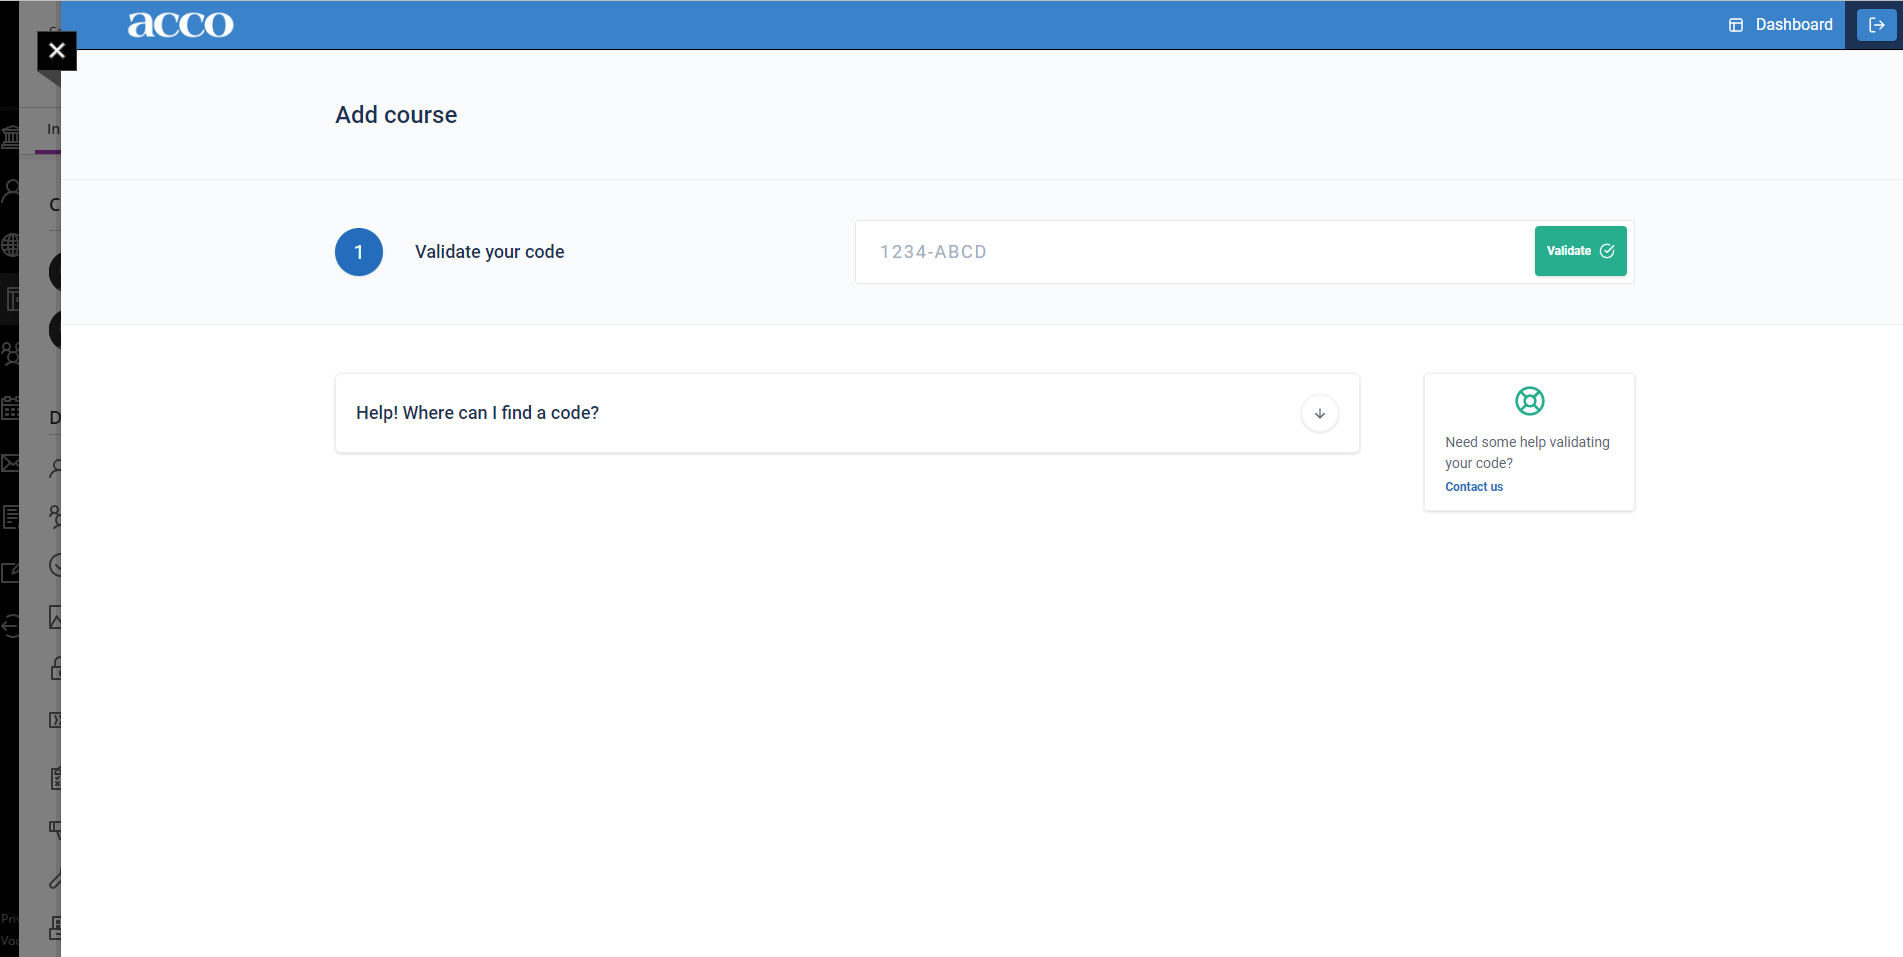Open the profile person sidebar icon
The width and height of the screenshot is (1903, 957).
coord(10,190)
